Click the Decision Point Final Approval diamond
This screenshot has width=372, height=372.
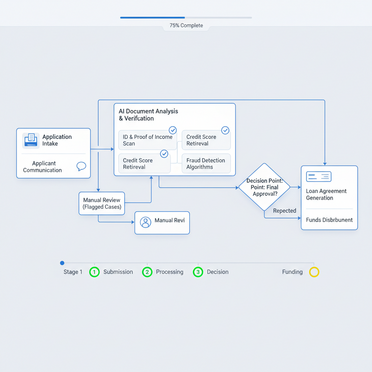click(264, 187)
